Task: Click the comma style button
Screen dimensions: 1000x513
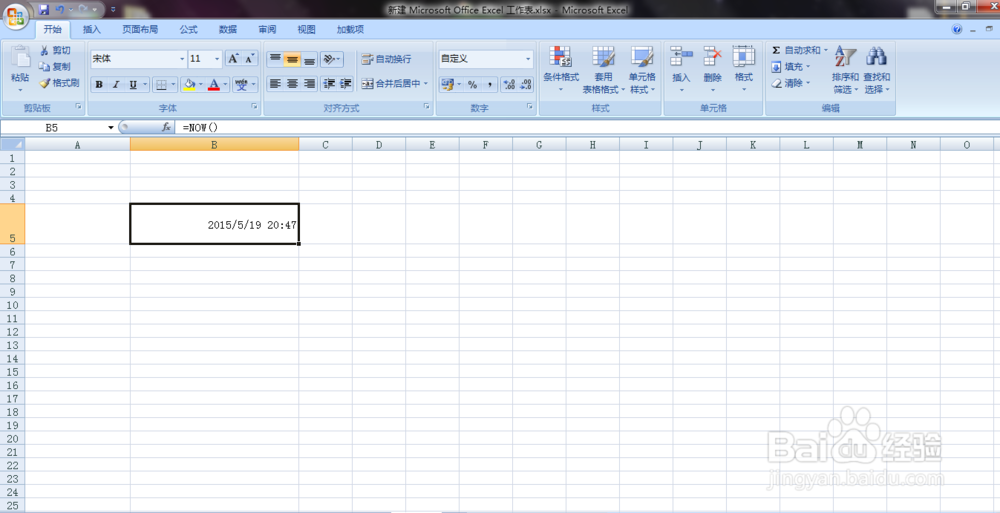Action: tap(489, 84)
